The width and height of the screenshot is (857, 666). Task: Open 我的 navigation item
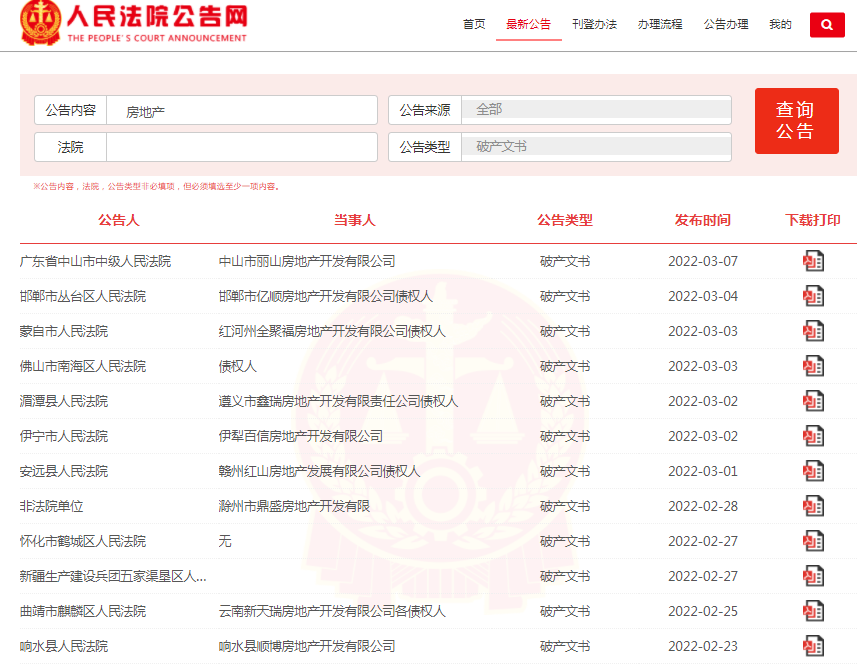780,24
